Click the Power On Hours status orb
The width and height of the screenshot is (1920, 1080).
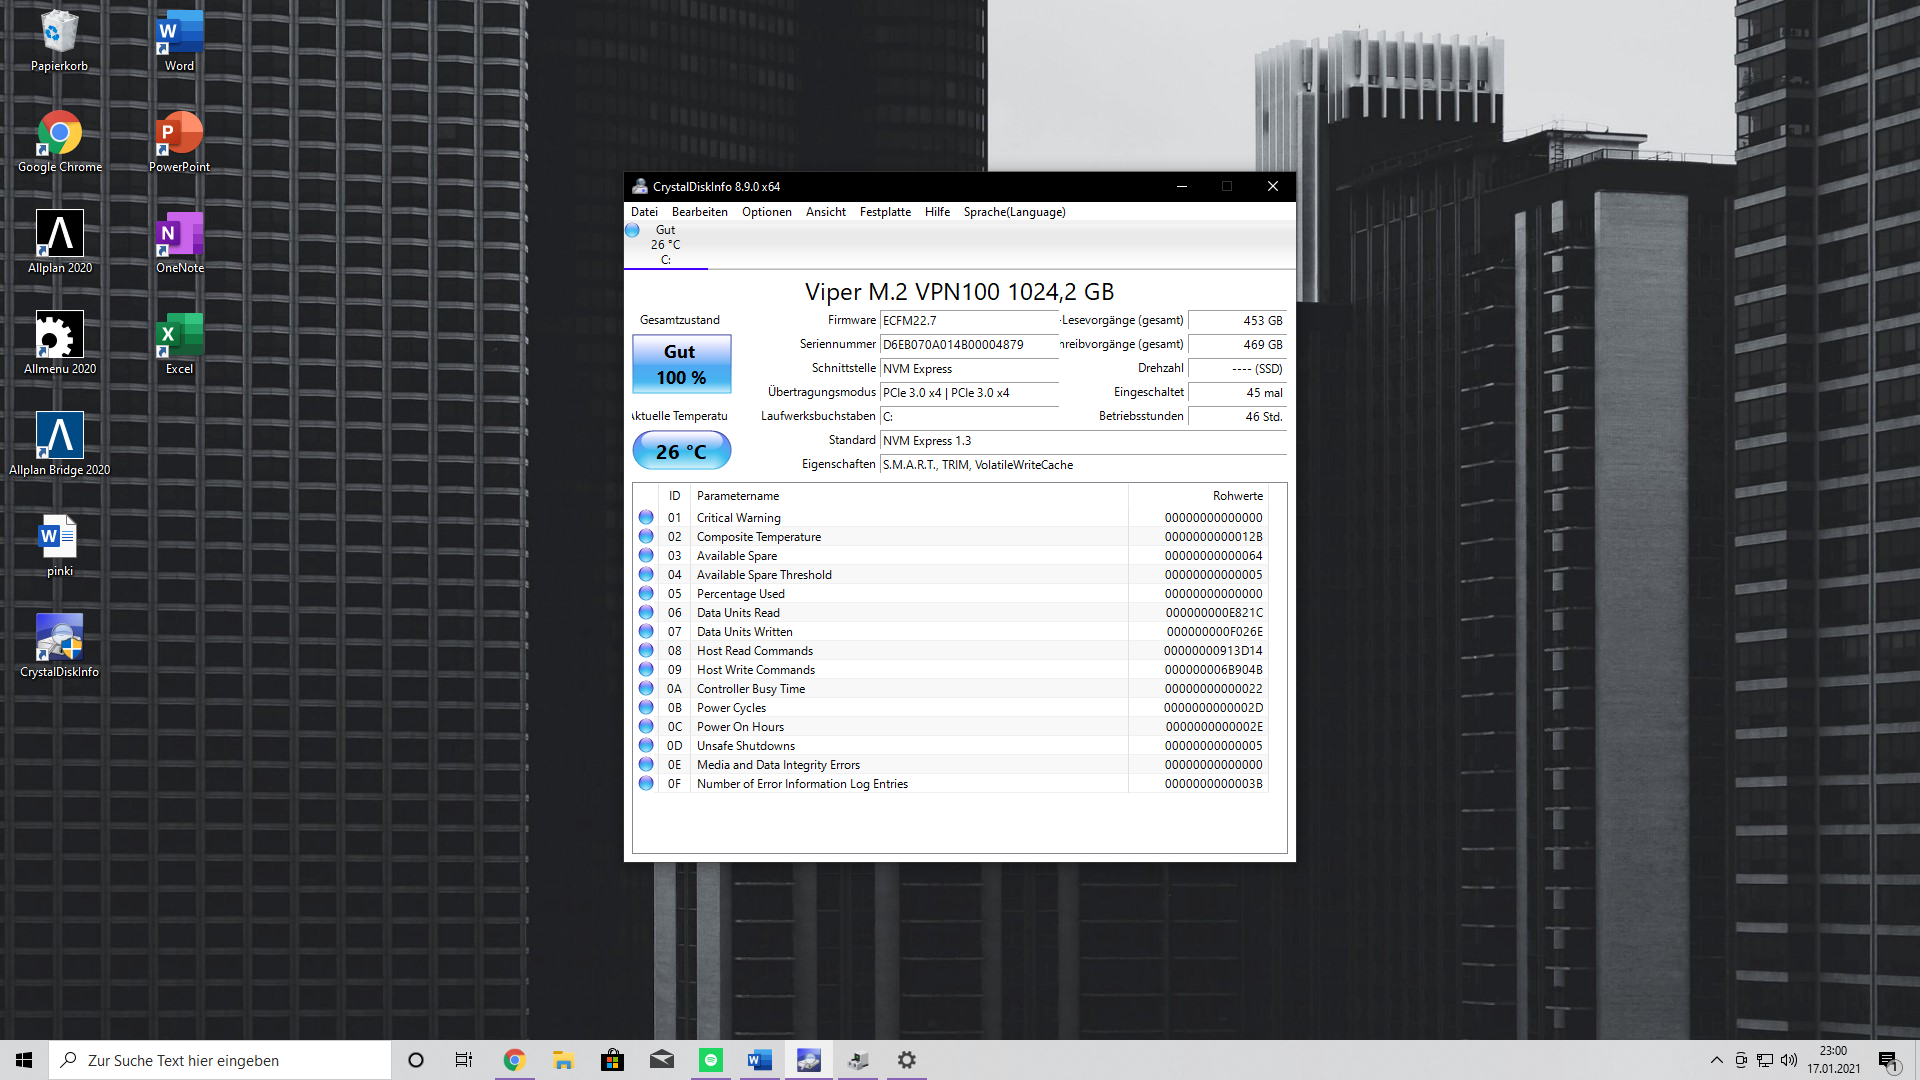(646, 727)
